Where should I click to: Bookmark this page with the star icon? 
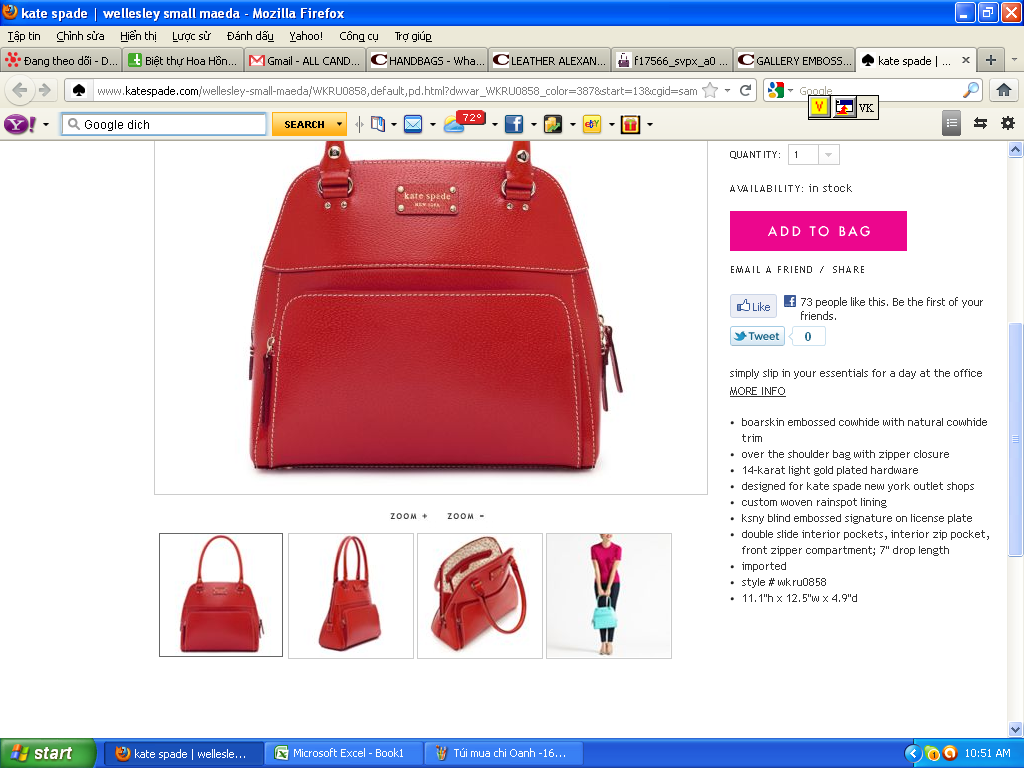click(710, 91)
